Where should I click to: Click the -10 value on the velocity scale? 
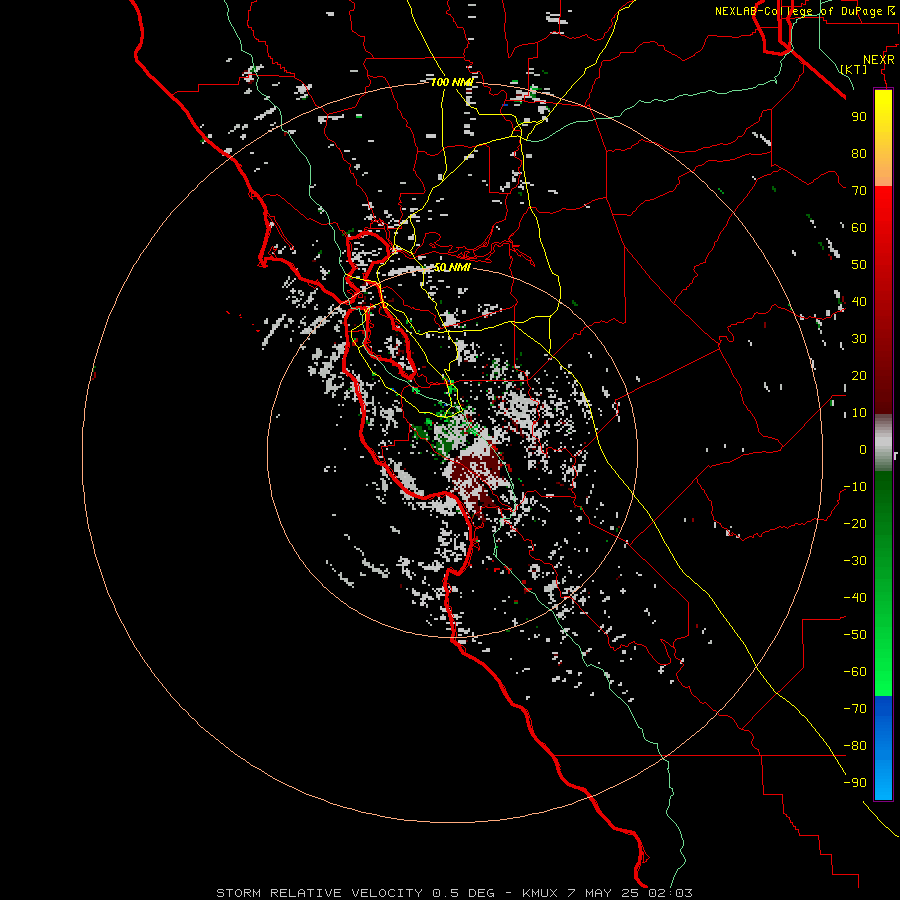tap(855, 487)
